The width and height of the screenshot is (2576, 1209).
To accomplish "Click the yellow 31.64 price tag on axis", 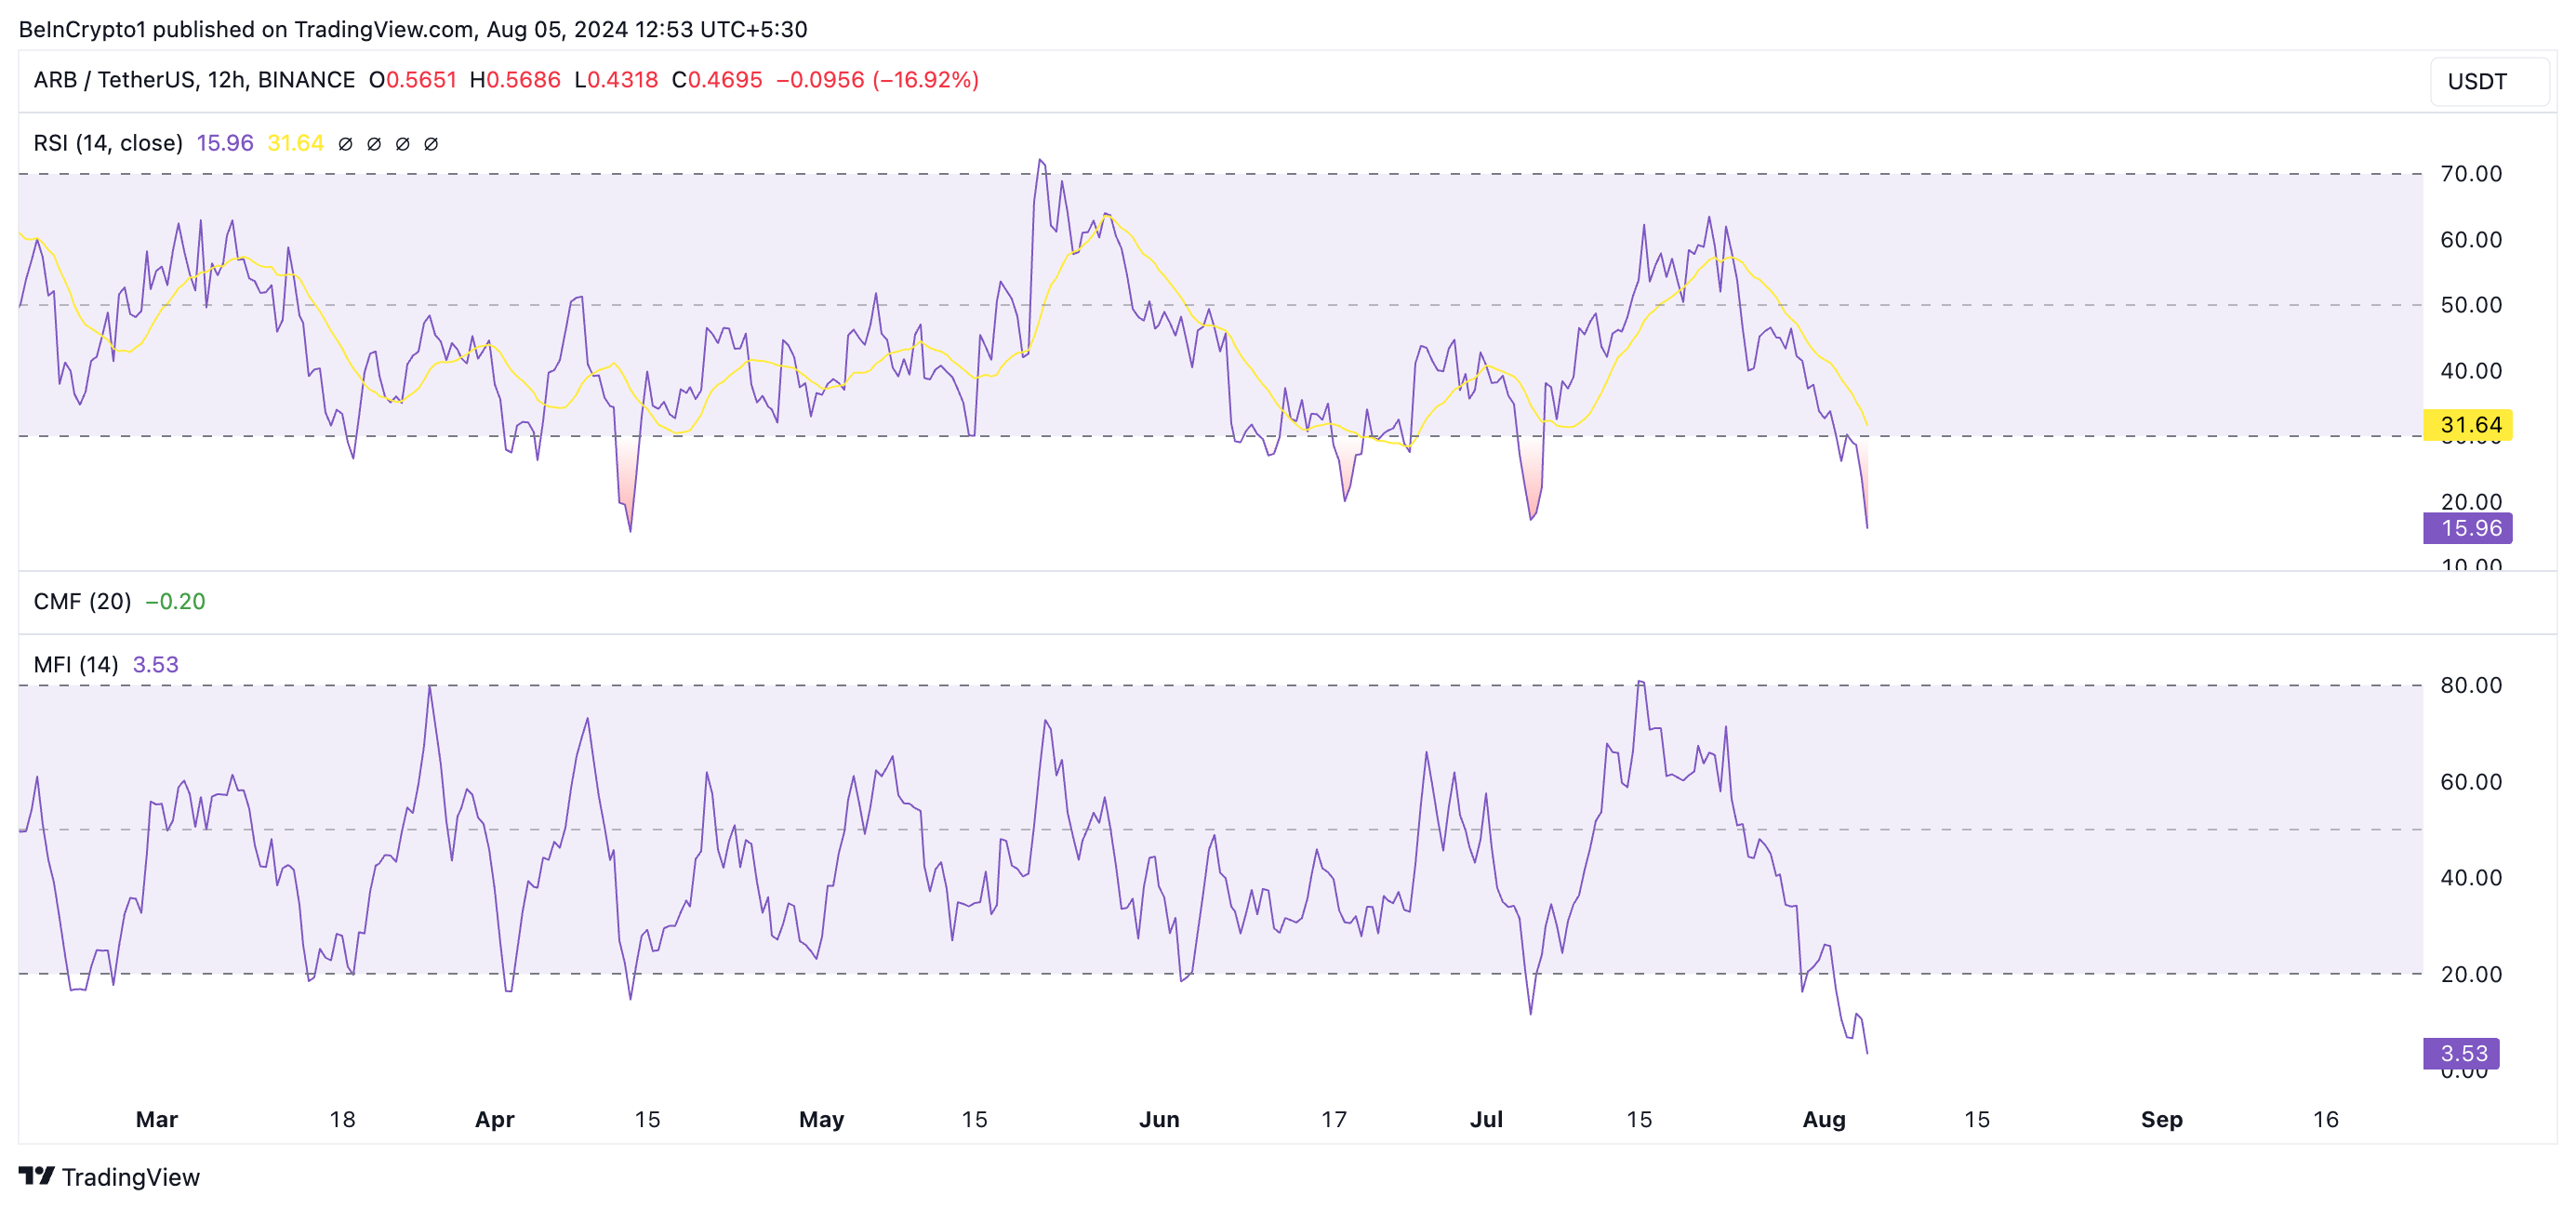I will [x=2467, y=425].
